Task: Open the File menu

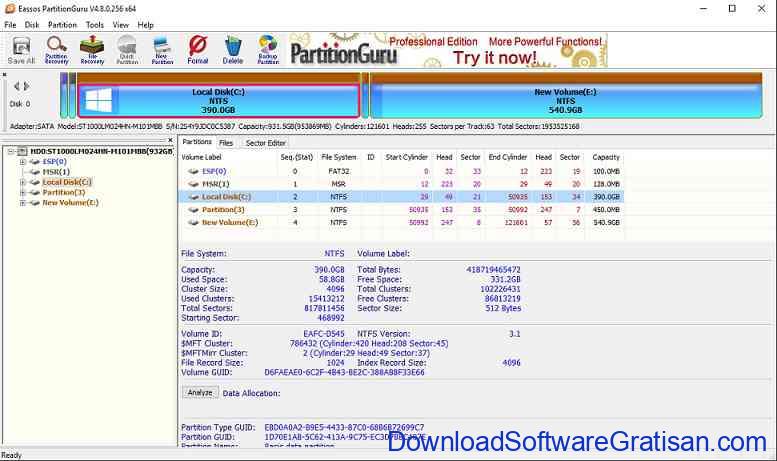Action: coord(10,25)
